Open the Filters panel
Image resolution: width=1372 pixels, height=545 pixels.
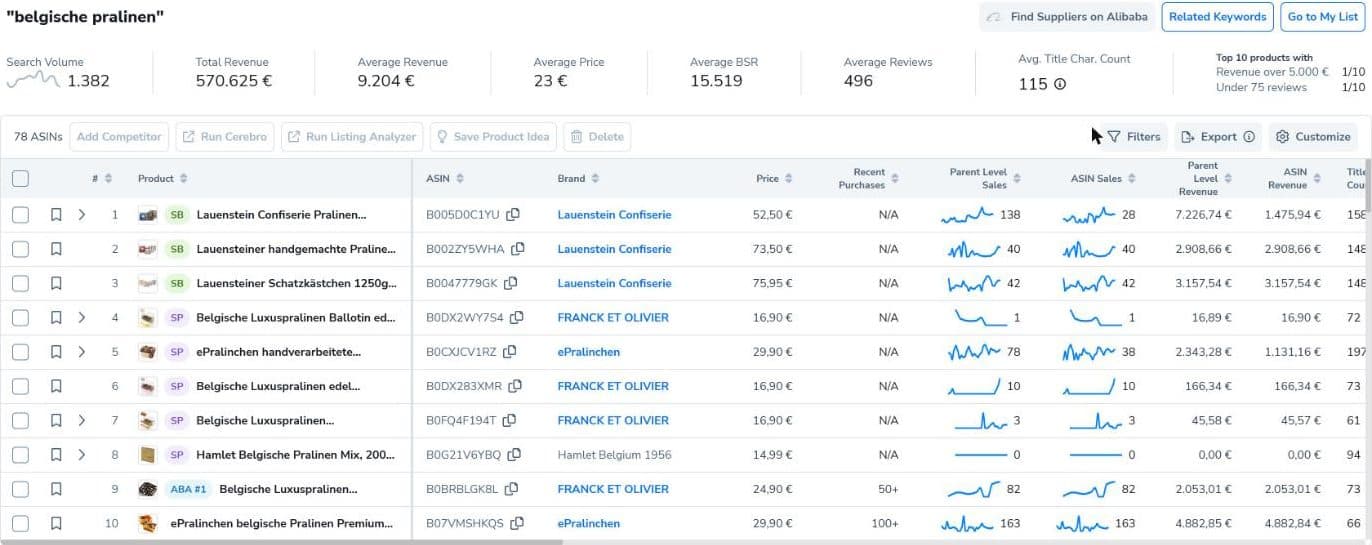tap(1133, 137)
